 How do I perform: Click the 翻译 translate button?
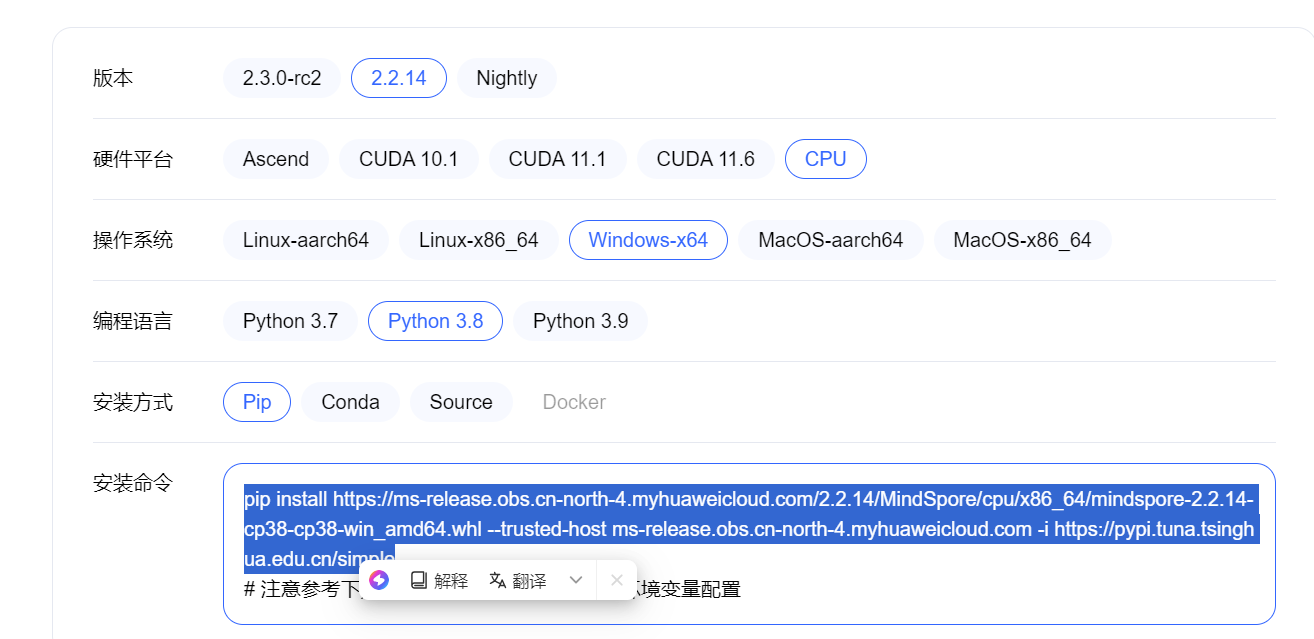(517, 580)
